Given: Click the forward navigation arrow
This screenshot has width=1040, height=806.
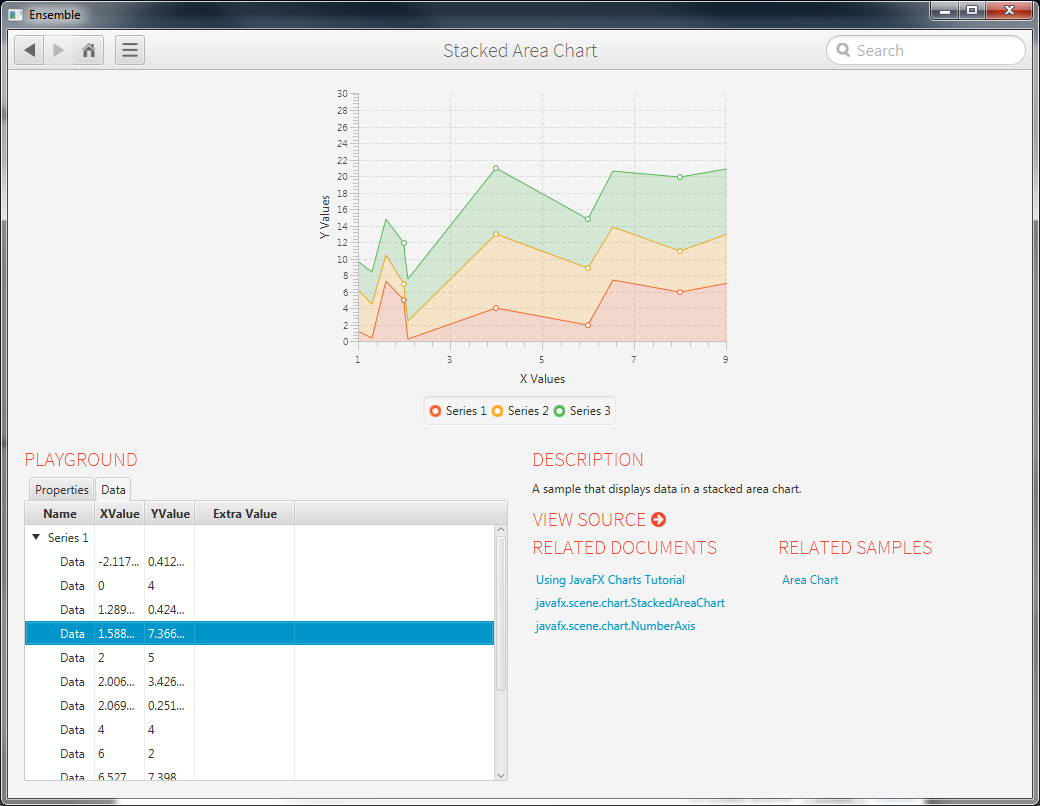Looking at the screenshot, I should [59, 50].
